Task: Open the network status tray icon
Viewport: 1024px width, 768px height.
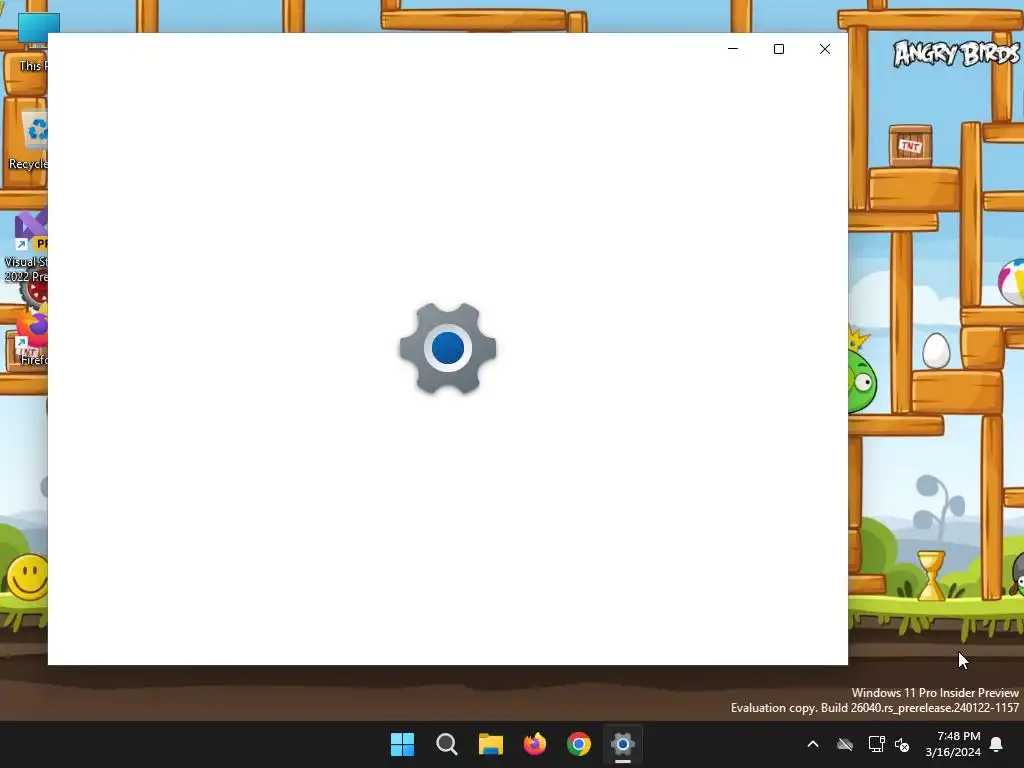Action: click(876, 744)
